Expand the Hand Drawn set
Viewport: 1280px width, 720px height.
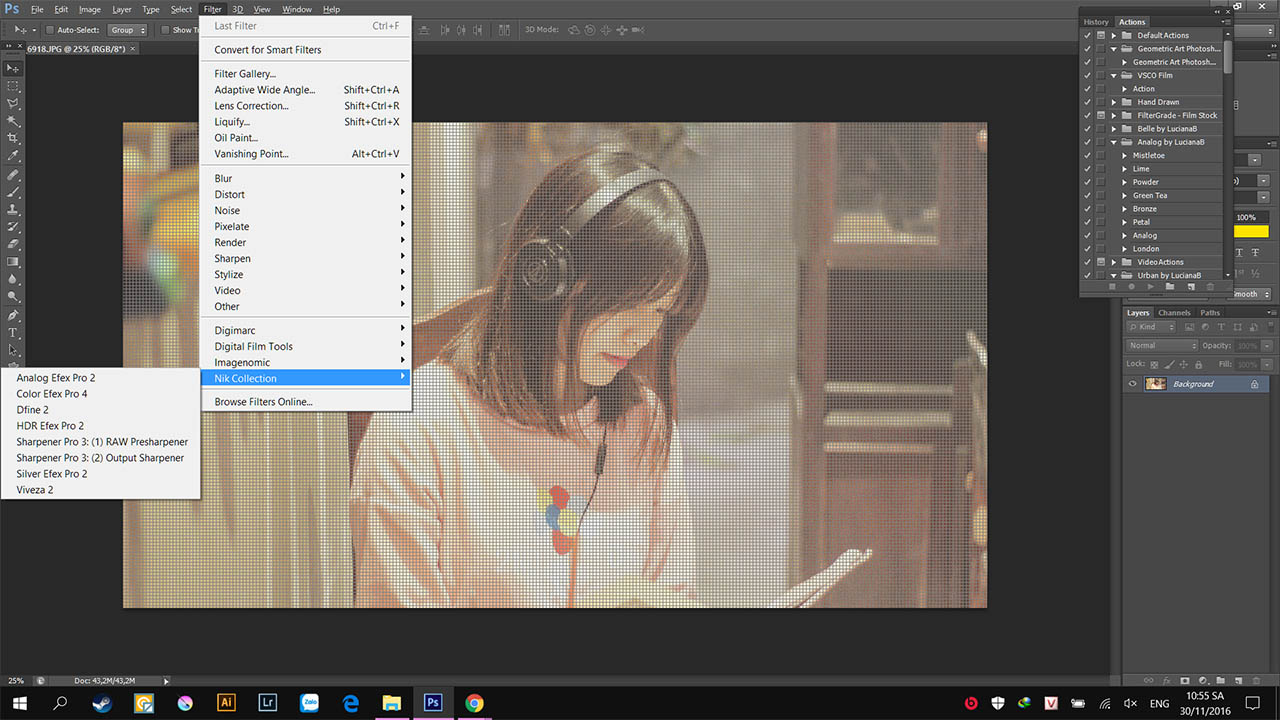1115,102
